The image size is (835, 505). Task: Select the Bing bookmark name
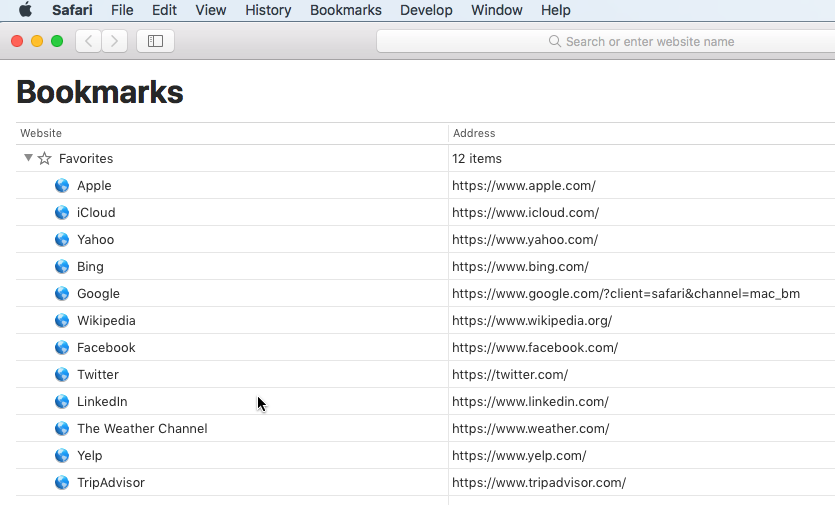(x=90, y=267)
